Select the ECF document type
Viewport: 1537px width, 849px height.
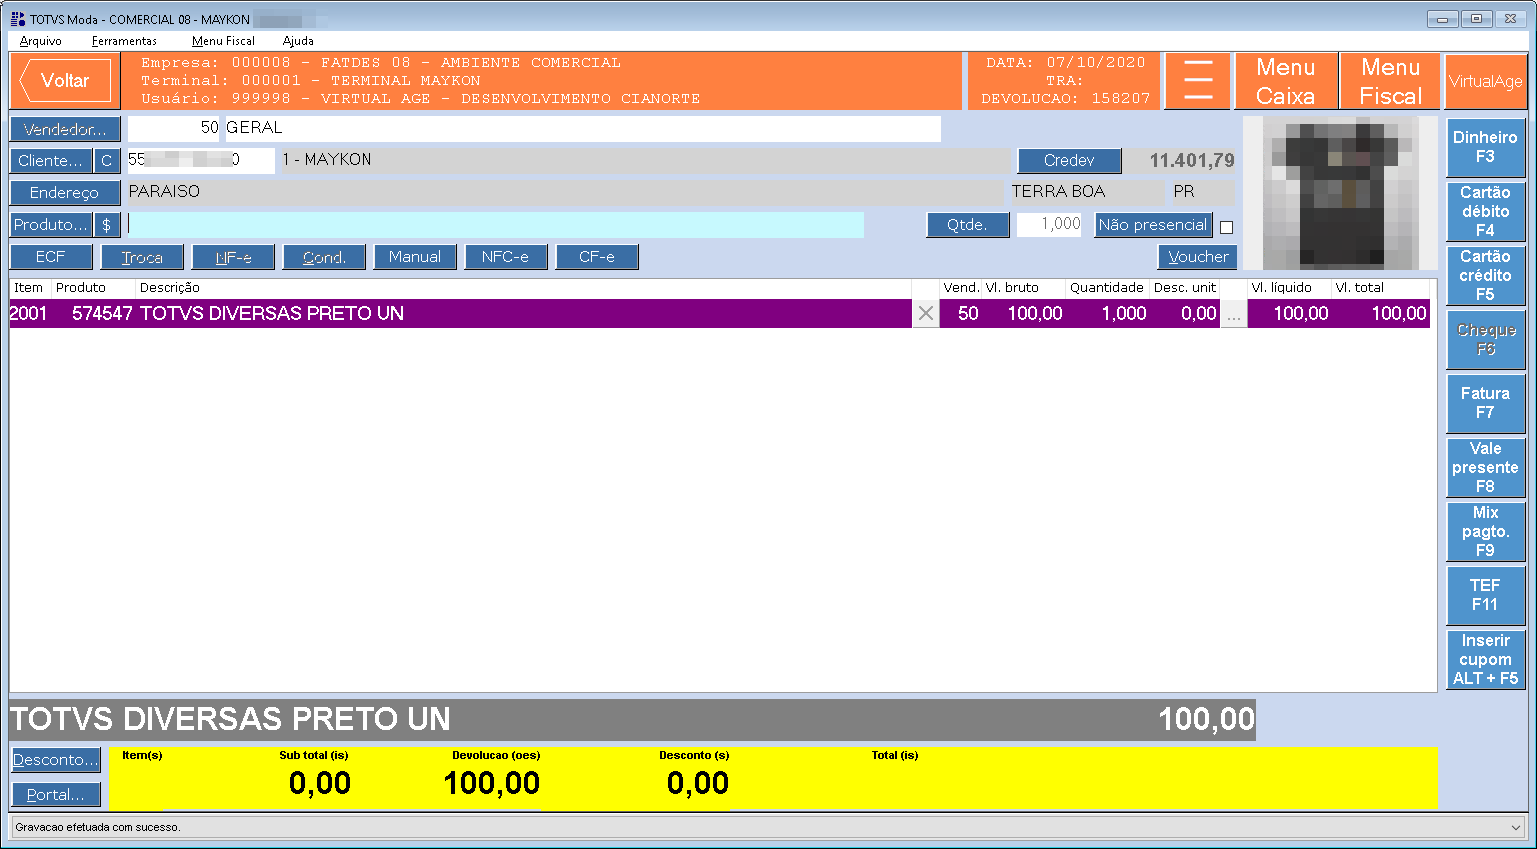pyautogui.click(x=51, y=257)
